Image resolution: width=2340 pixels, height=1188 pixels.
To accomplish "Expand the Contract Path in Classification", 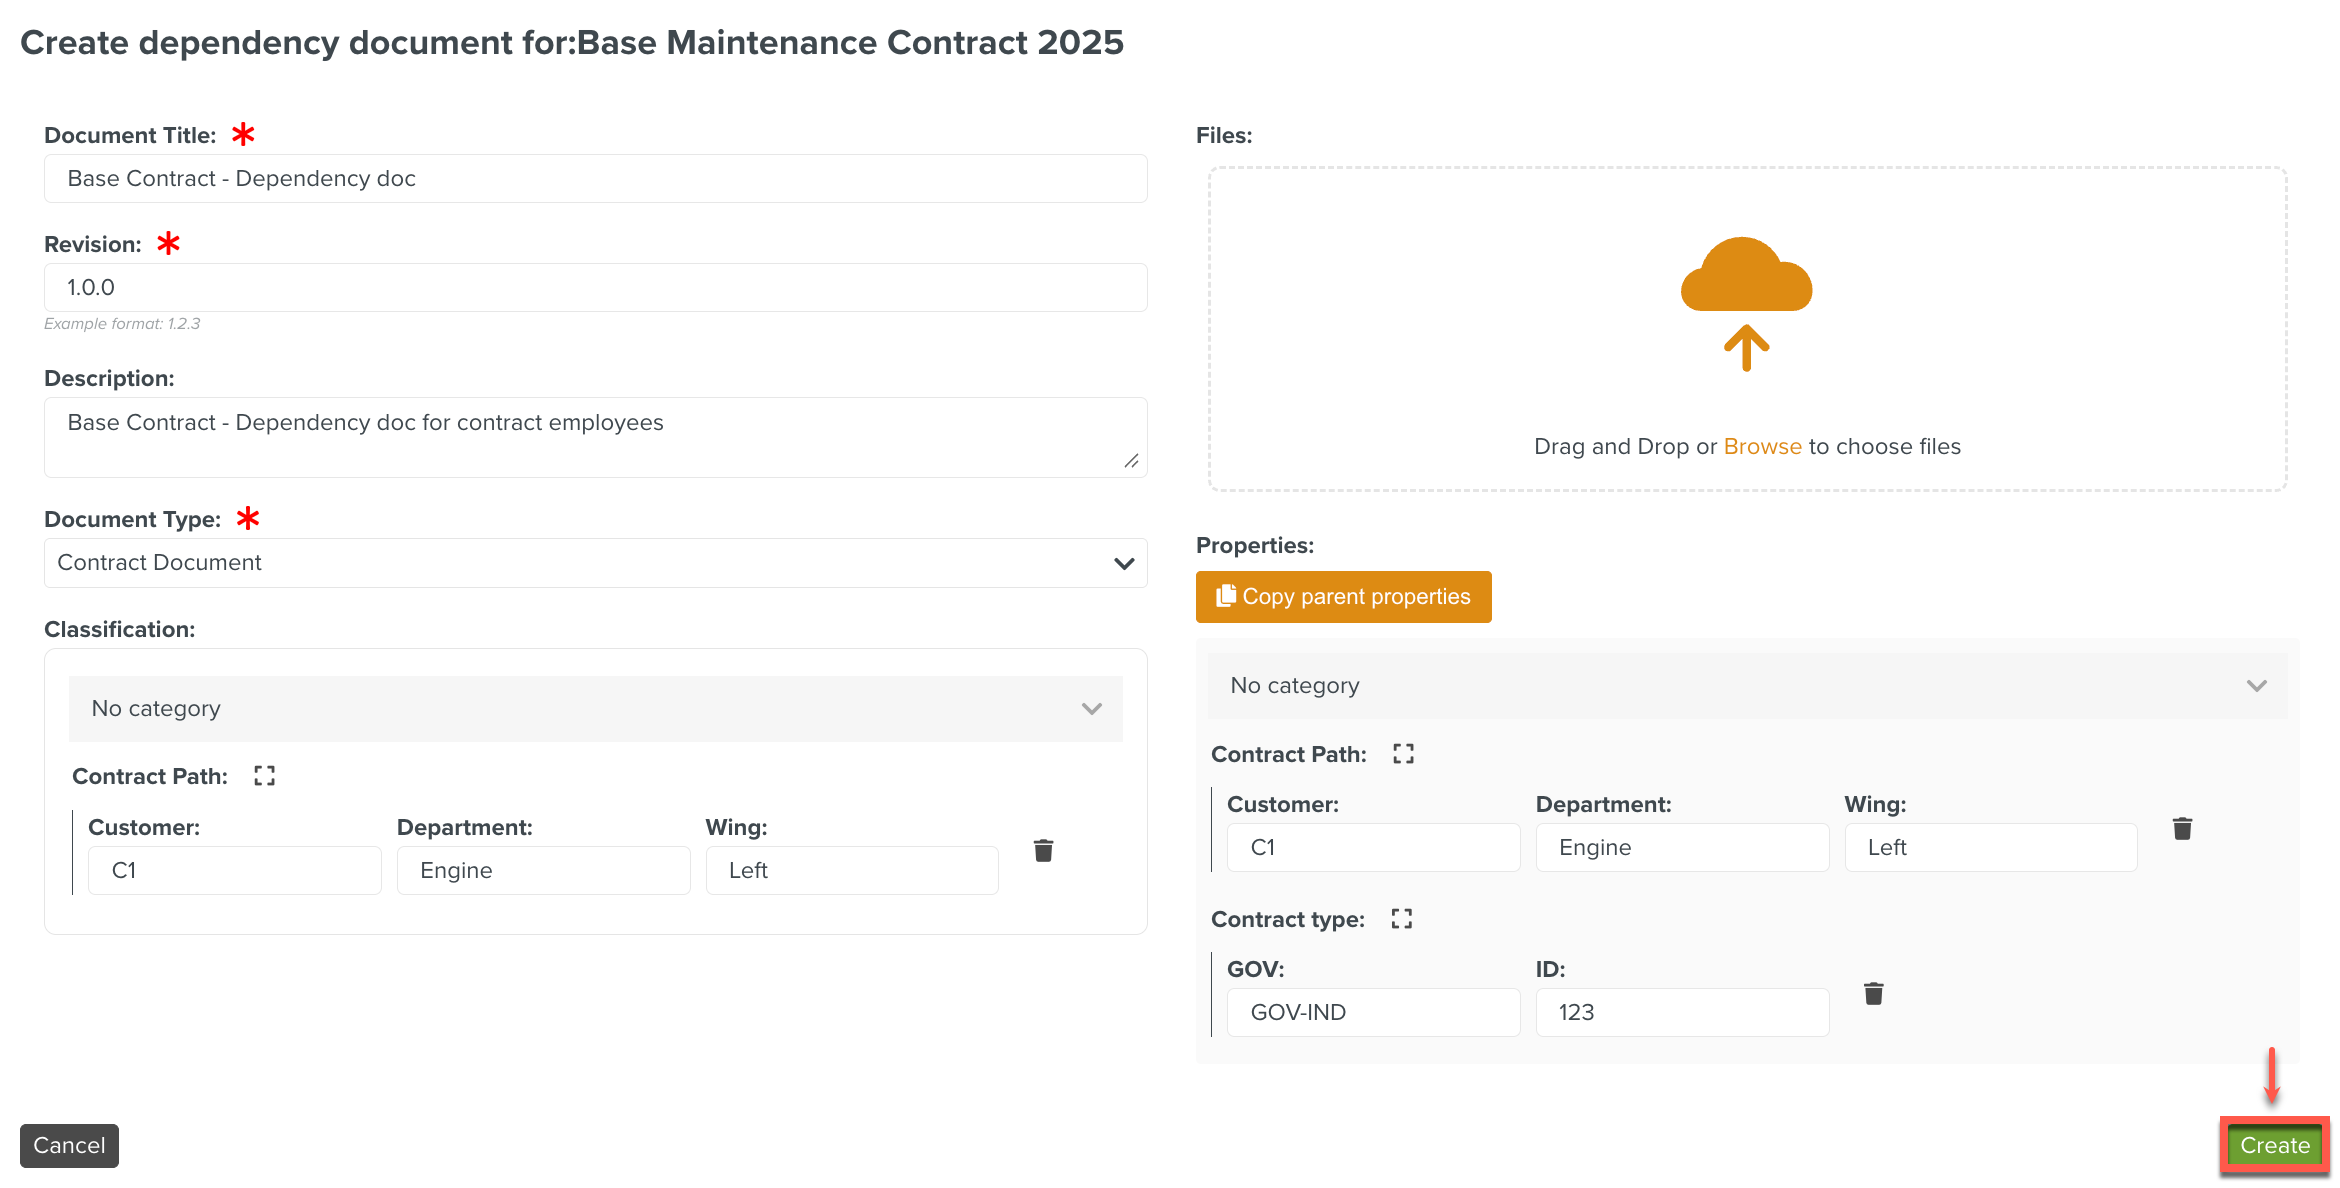I will coord(264,776).
